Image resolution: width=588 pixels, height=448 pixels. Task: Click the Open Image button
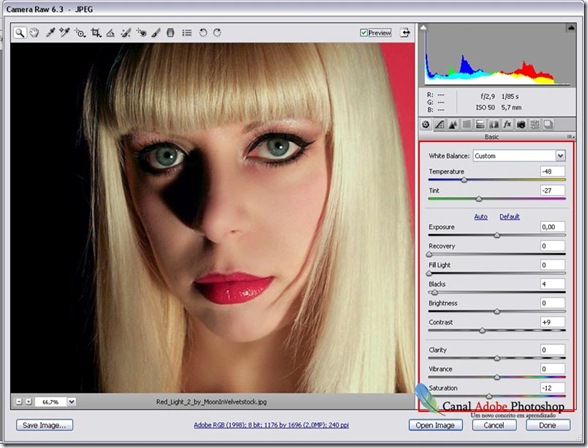[435, 425]
